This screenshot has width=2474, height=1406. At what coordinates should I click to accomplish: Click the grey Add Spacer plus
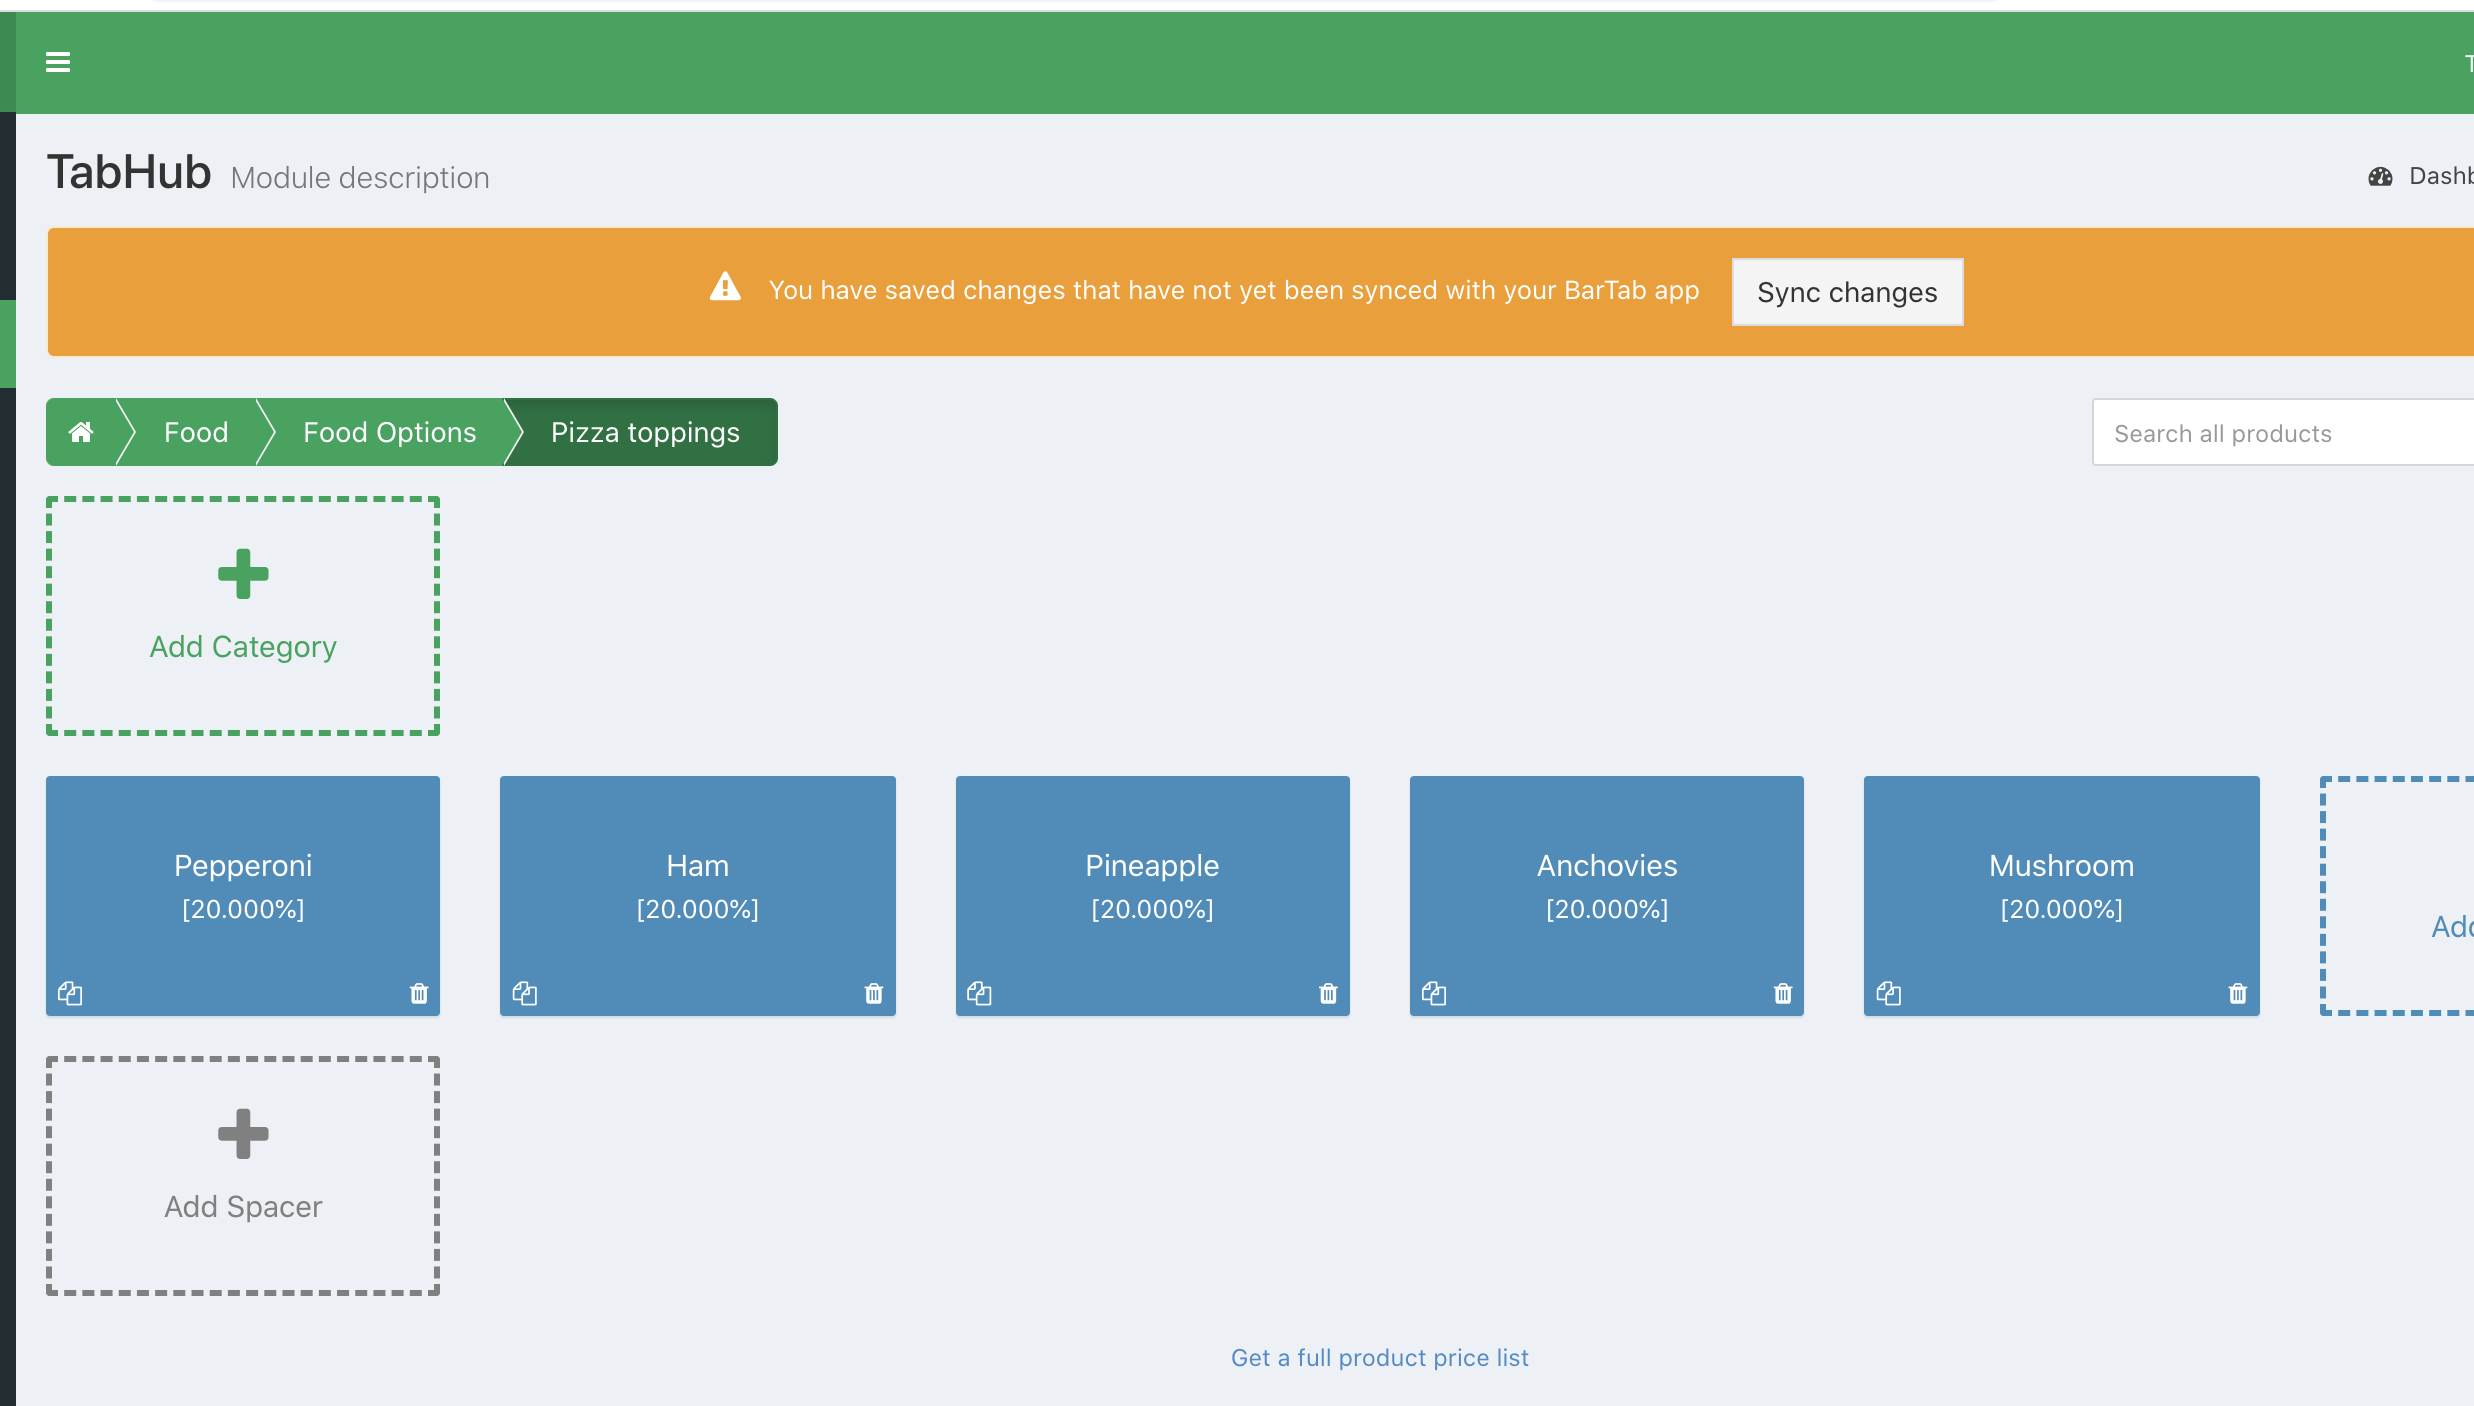[x=243, y=1134]
